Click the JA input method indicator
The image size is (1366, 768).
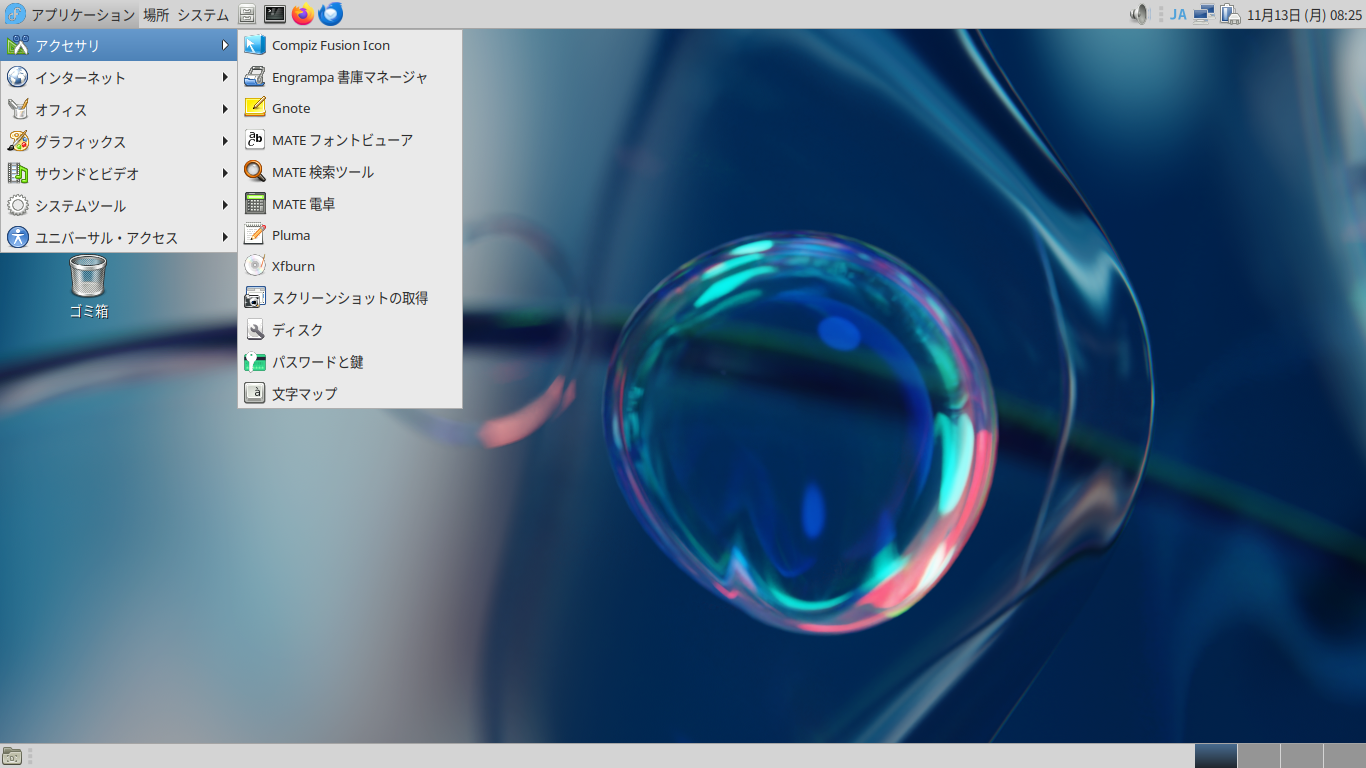tap(1178, 15)
